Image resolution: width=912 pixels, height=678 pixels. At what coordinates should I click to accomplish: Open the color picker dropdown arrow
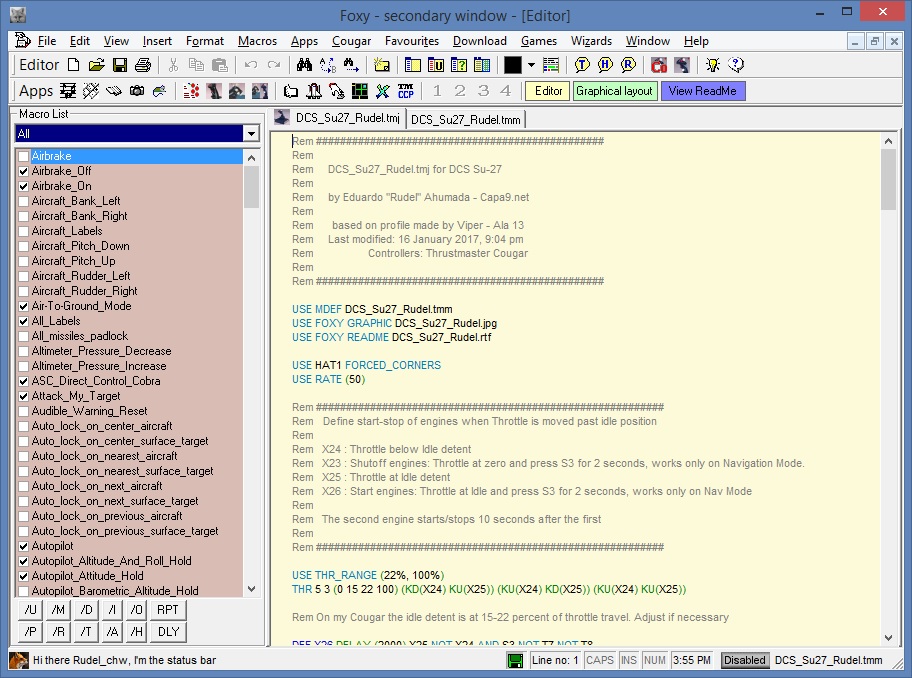531,65
